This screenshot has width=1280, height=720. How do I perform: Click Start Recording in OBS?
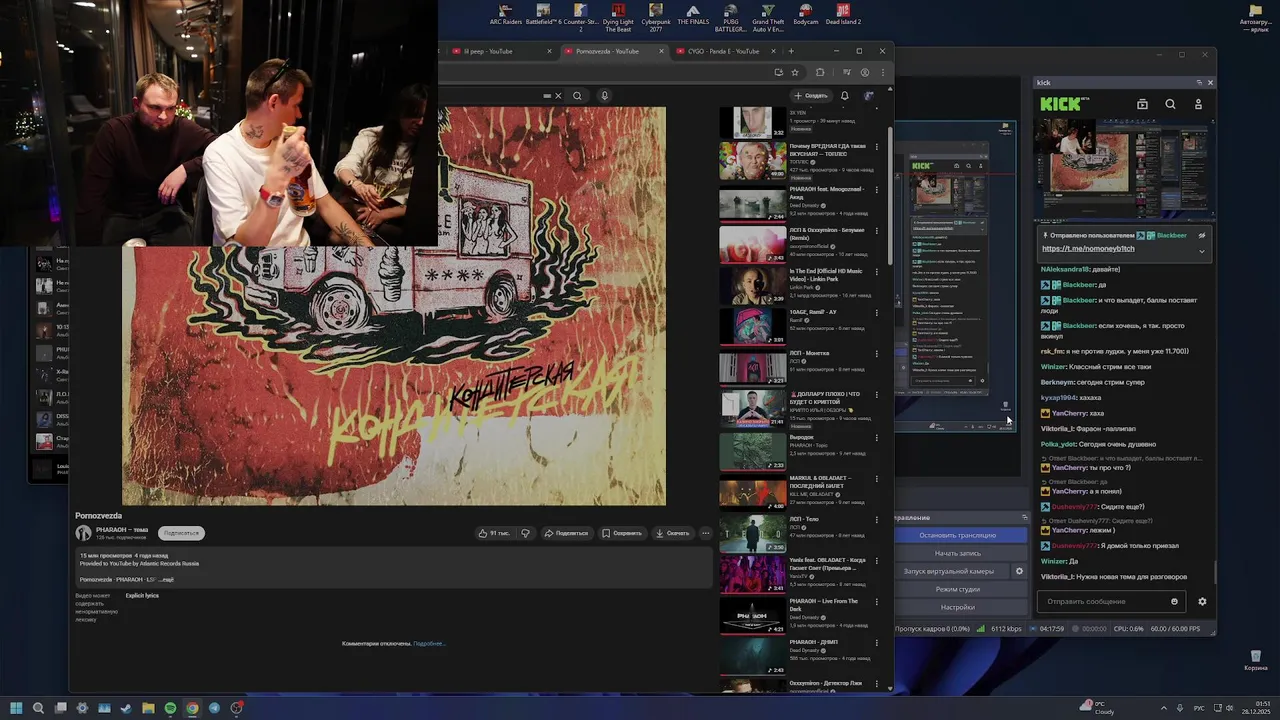(958, 553)
